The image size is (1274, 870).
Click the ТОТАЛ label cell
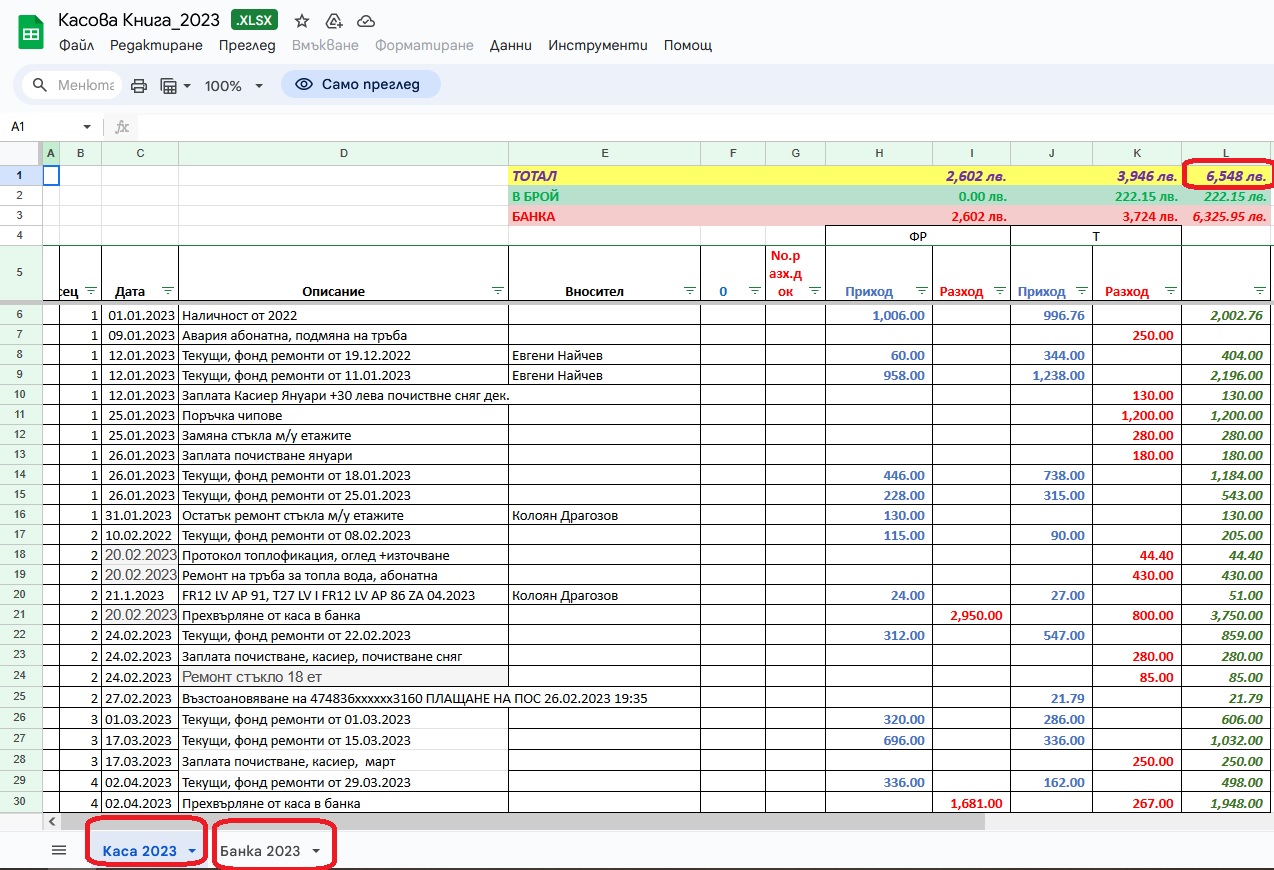pyautogui.click(x=604, y=175)
